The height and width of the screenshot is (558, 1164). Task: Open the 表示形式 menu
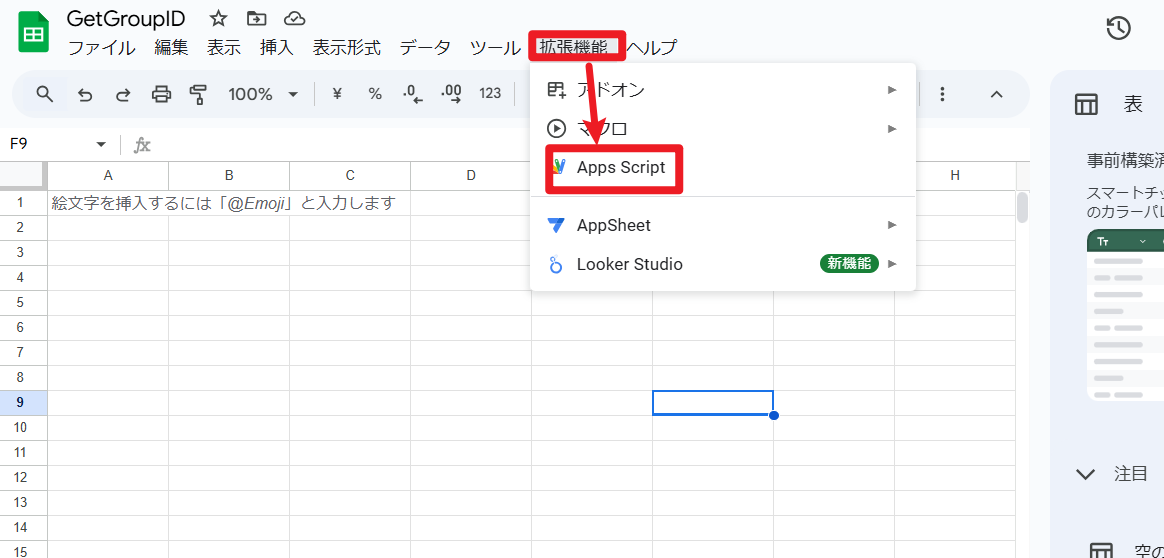(x=347, y=48)
